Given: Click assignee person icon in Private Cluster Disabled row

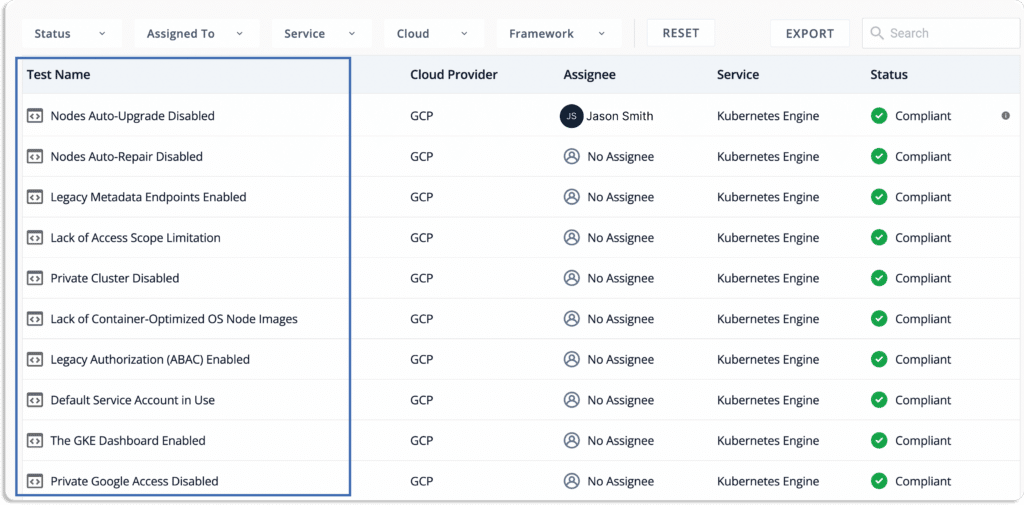Looking at the screenshot, I should [x=571, y=278].
